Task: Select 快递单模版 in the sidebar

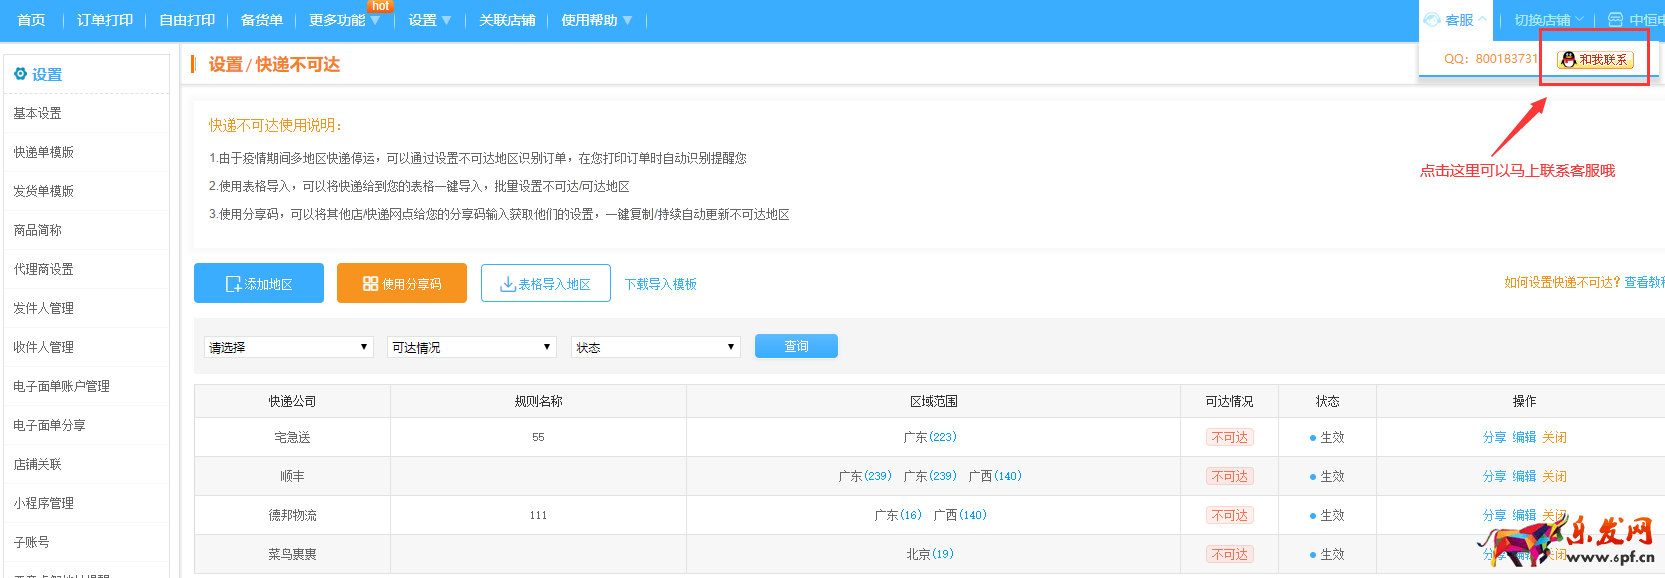Action: (44, 152)
